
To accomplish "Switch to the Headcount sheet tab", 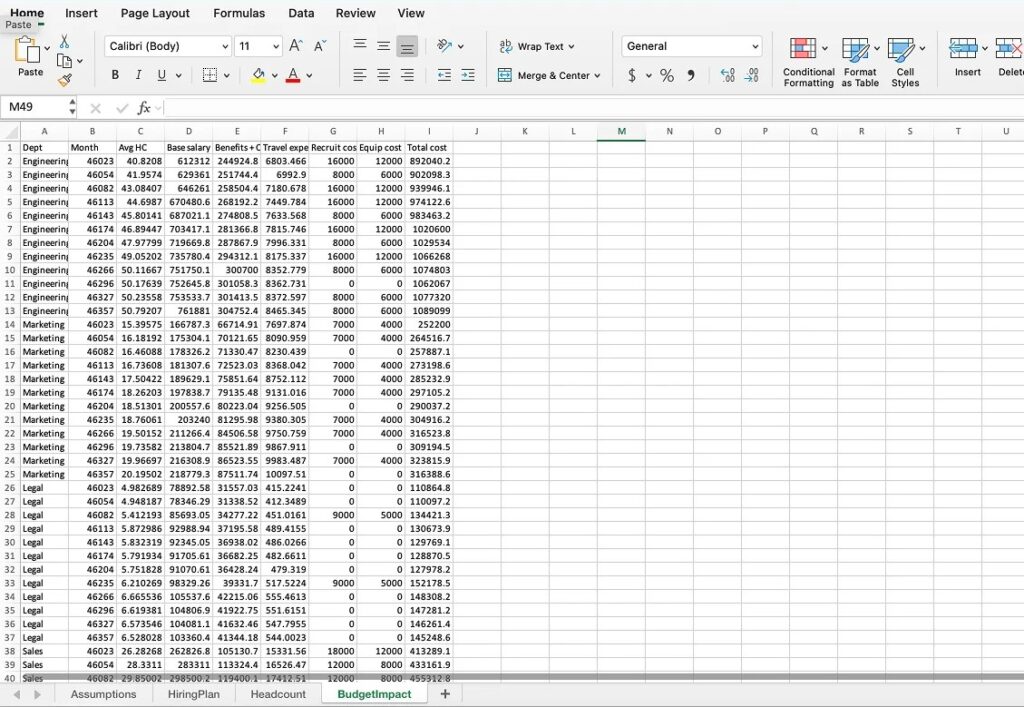I will 278,694.
